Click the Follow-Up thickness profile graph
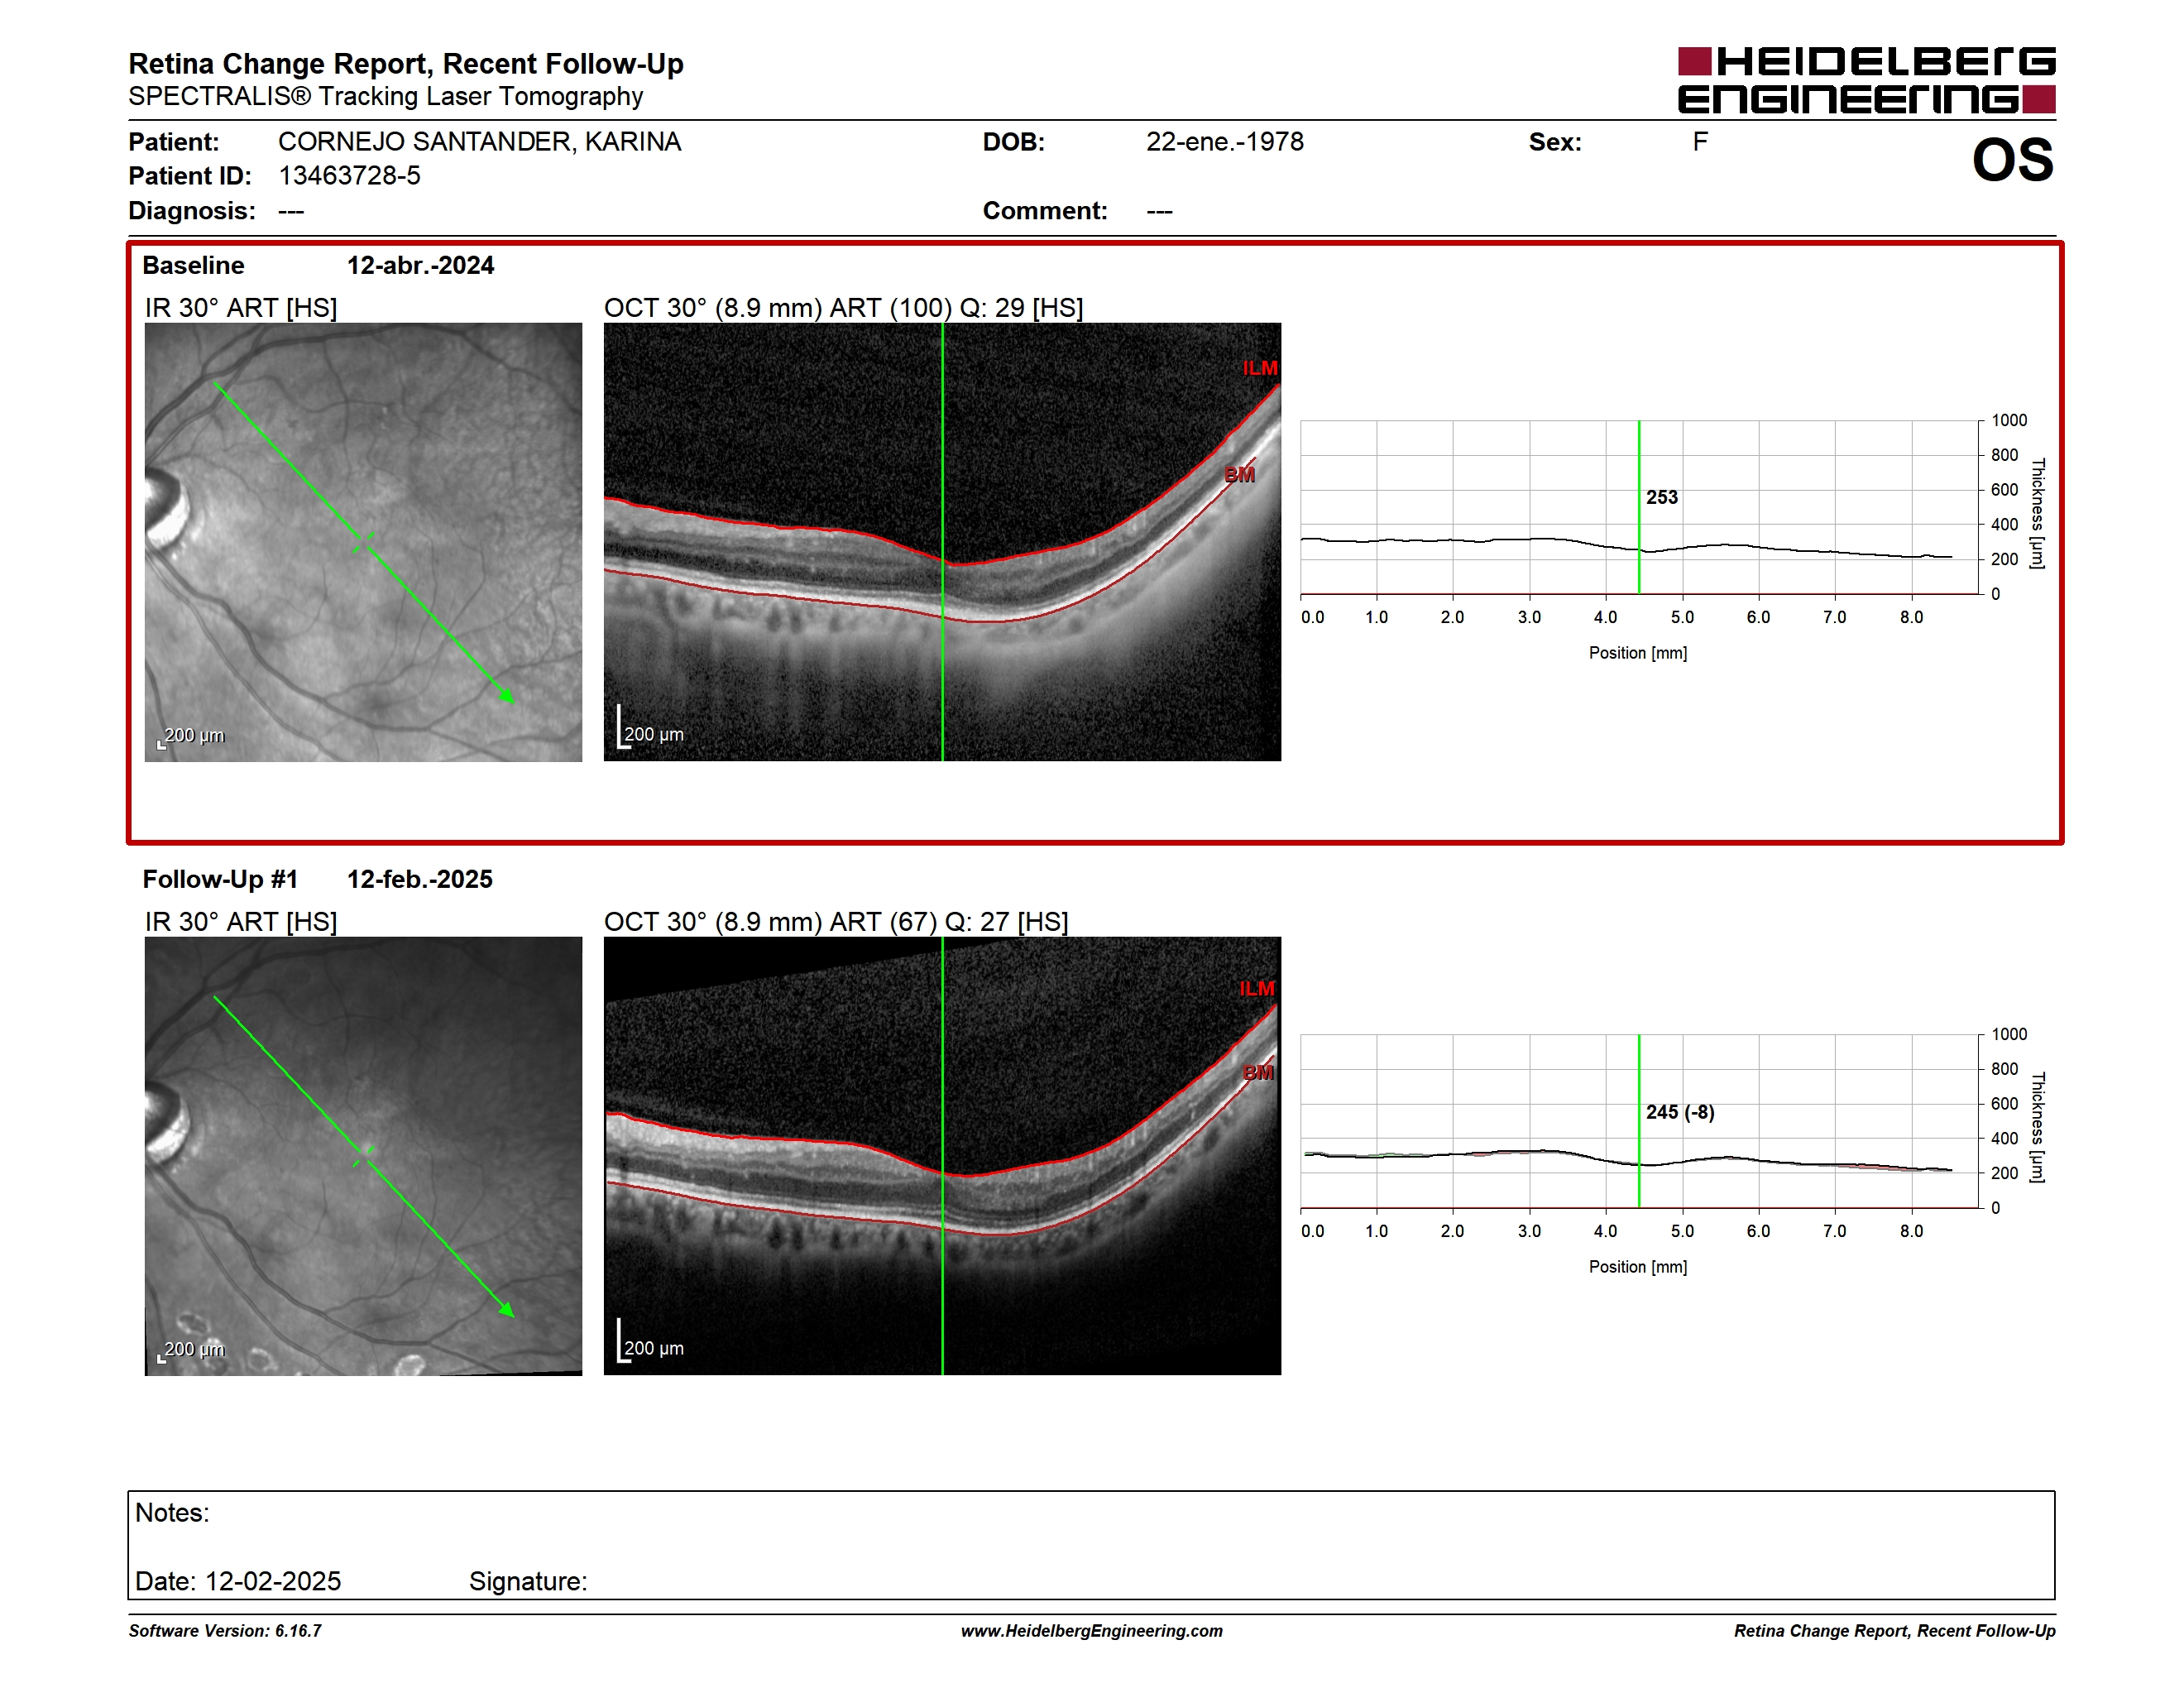The height and width of the screenshot is (1688, 2184). pyautogui.click(x=1640, y=1121)
